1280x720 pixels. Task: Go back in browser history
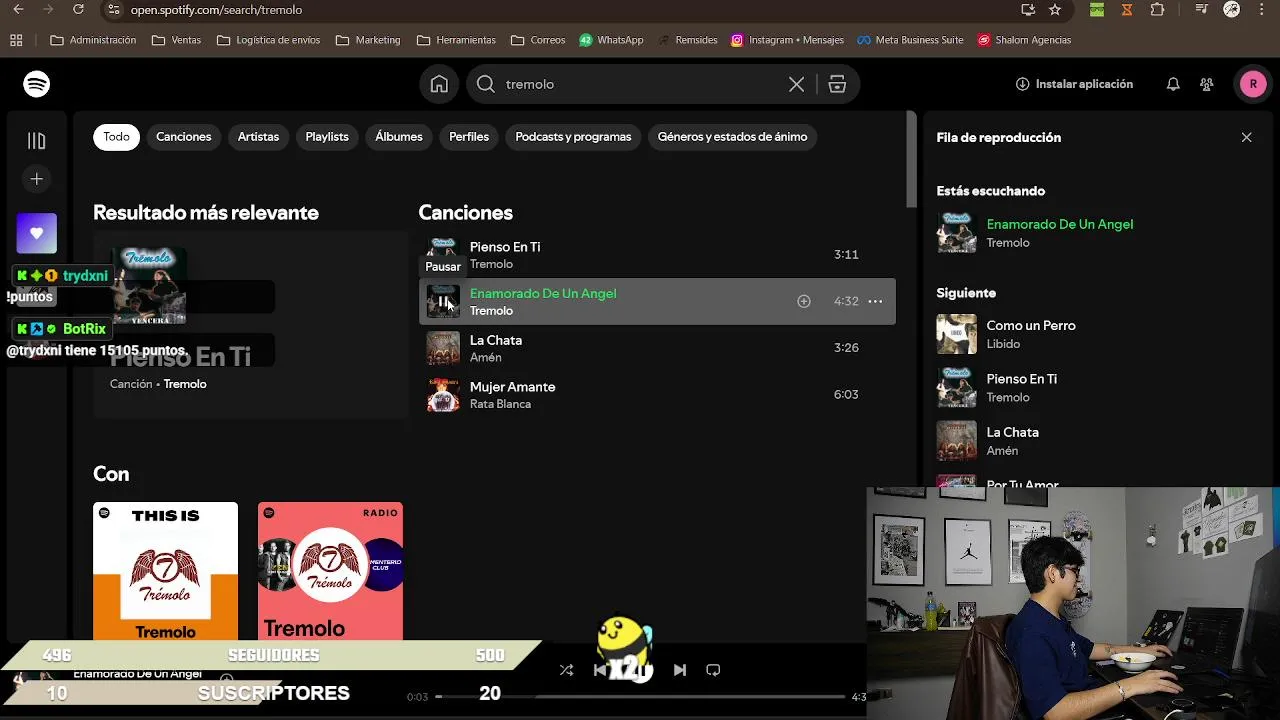[x=18, y=10]
